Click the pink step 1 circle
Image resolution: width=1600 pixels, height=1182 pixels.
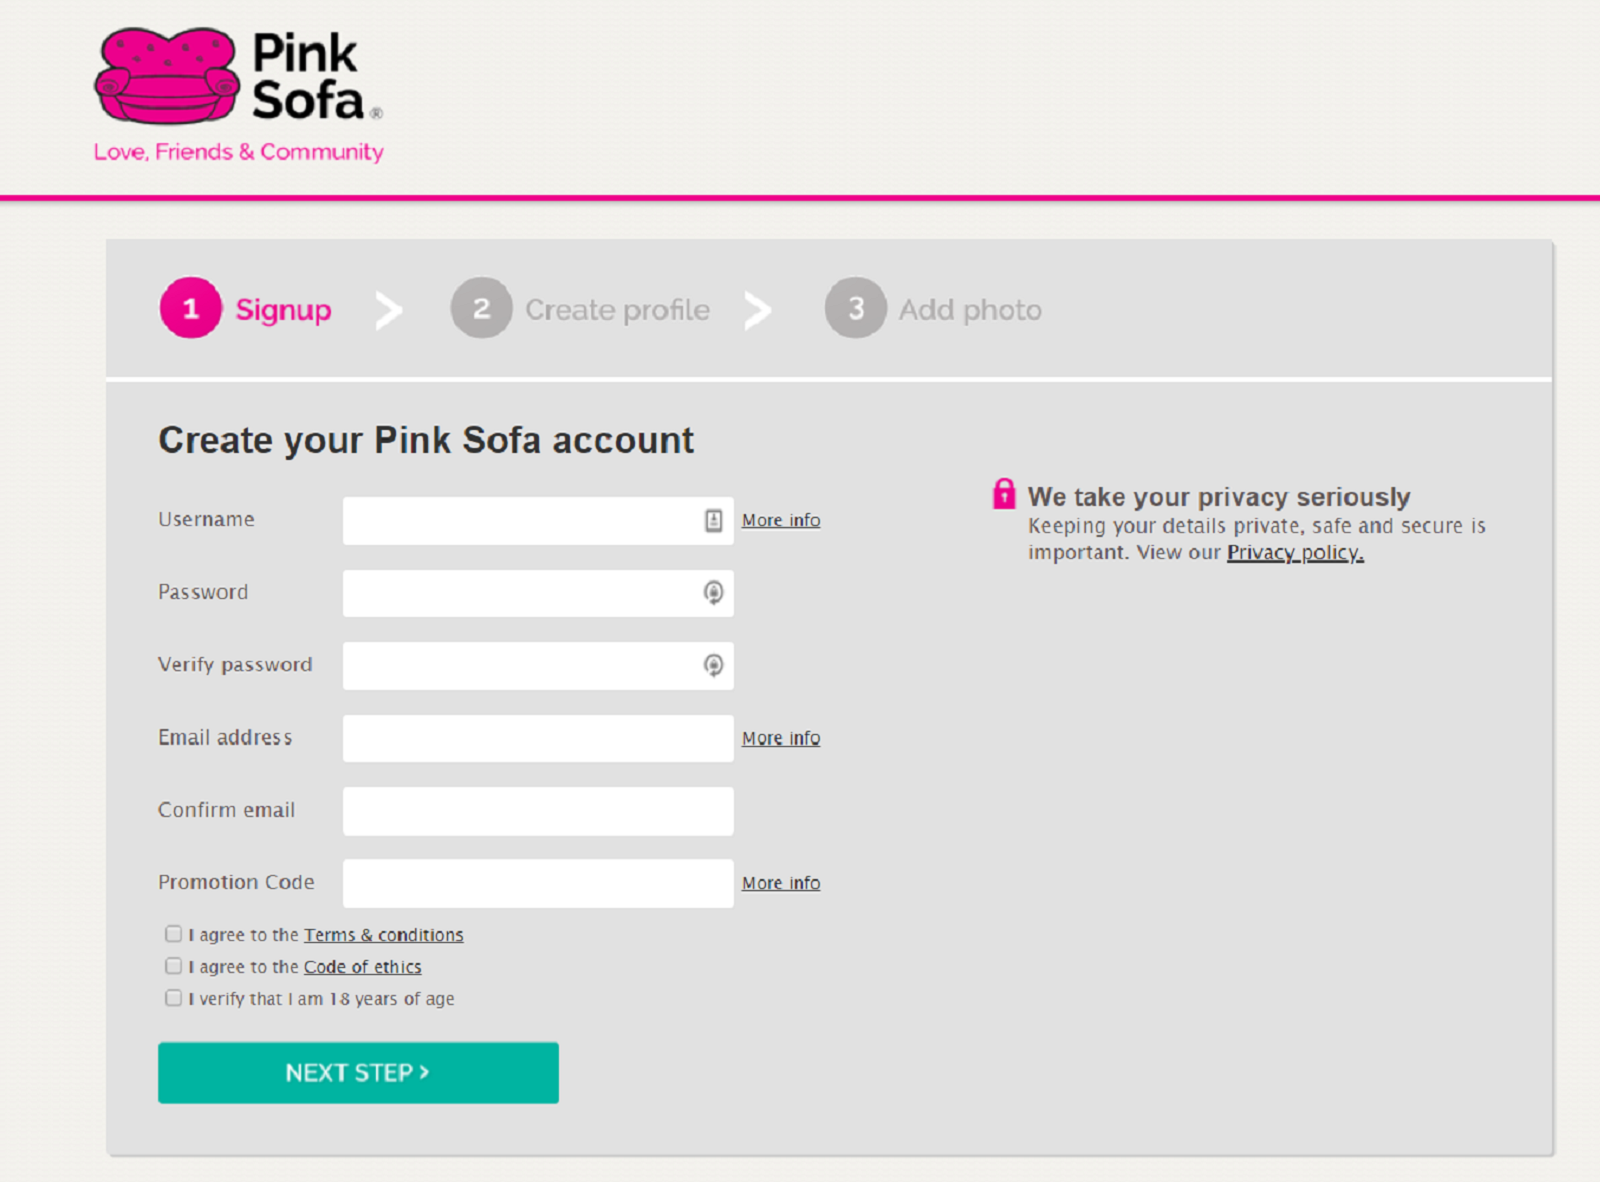tap(190, 308)
